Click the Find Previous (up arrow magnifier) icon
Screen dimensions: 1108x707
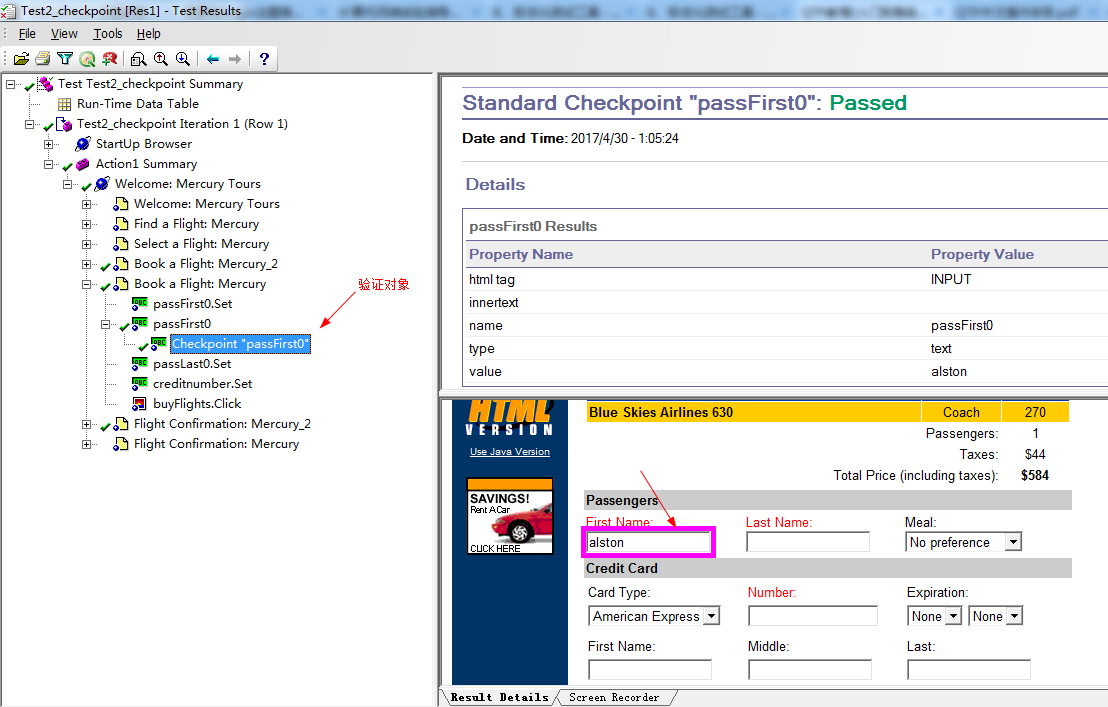click(x=160, y=59)
